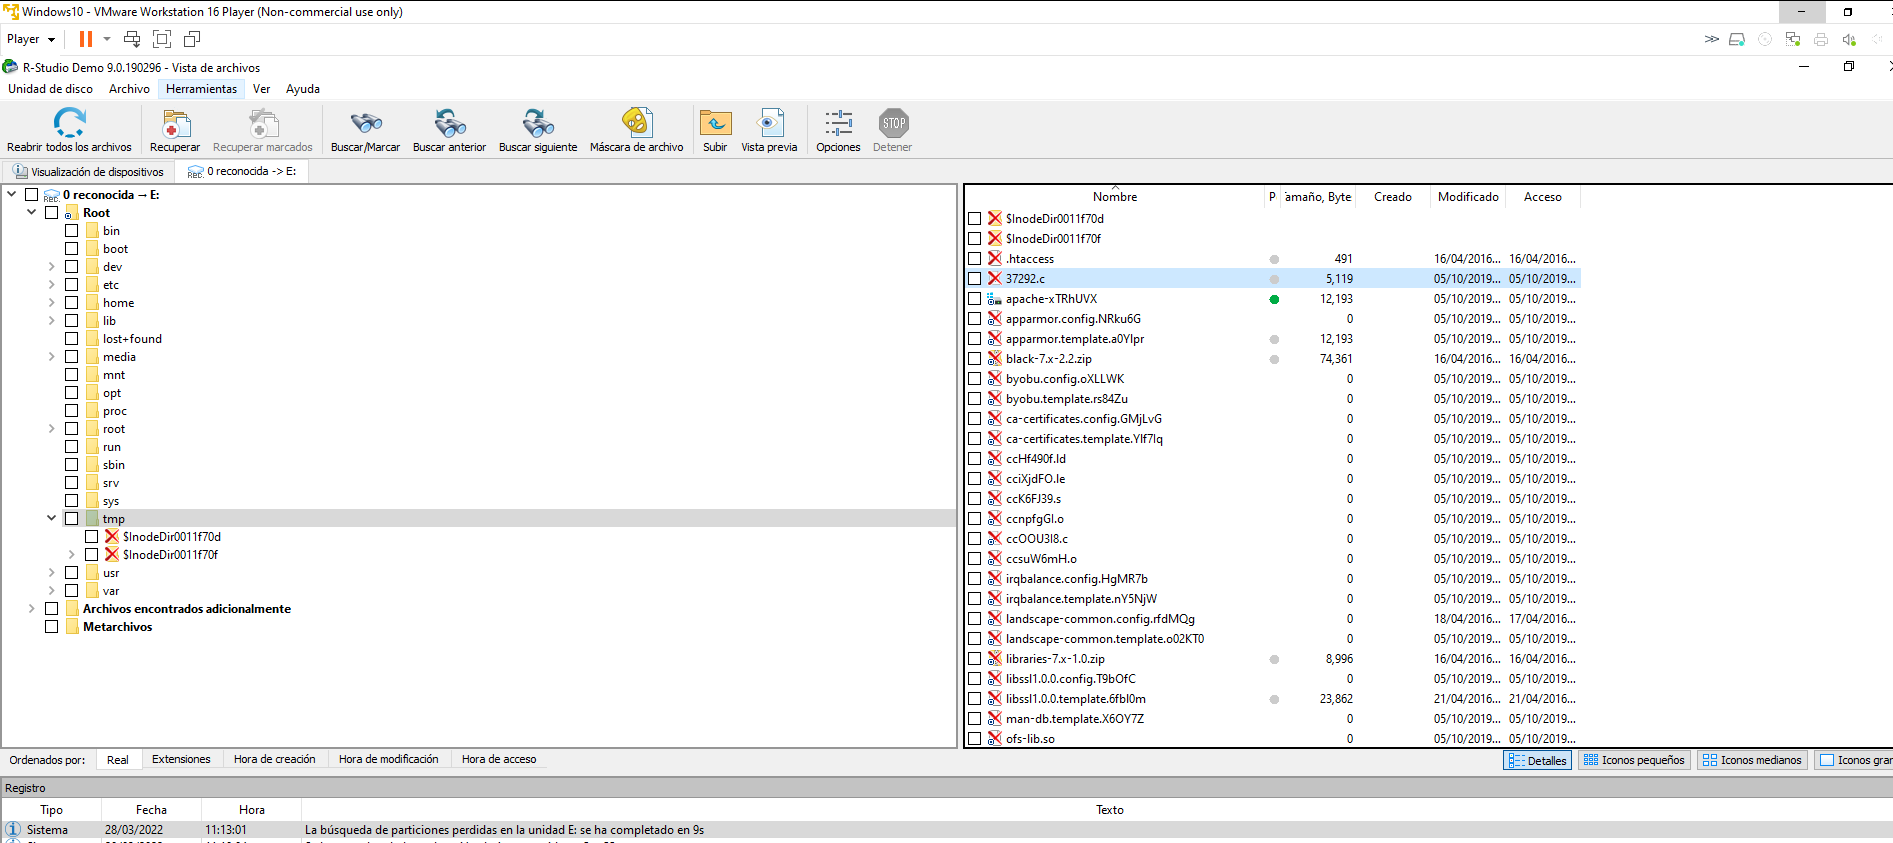Switch to Visualización de dispositivos tab

tap(88, 172)
